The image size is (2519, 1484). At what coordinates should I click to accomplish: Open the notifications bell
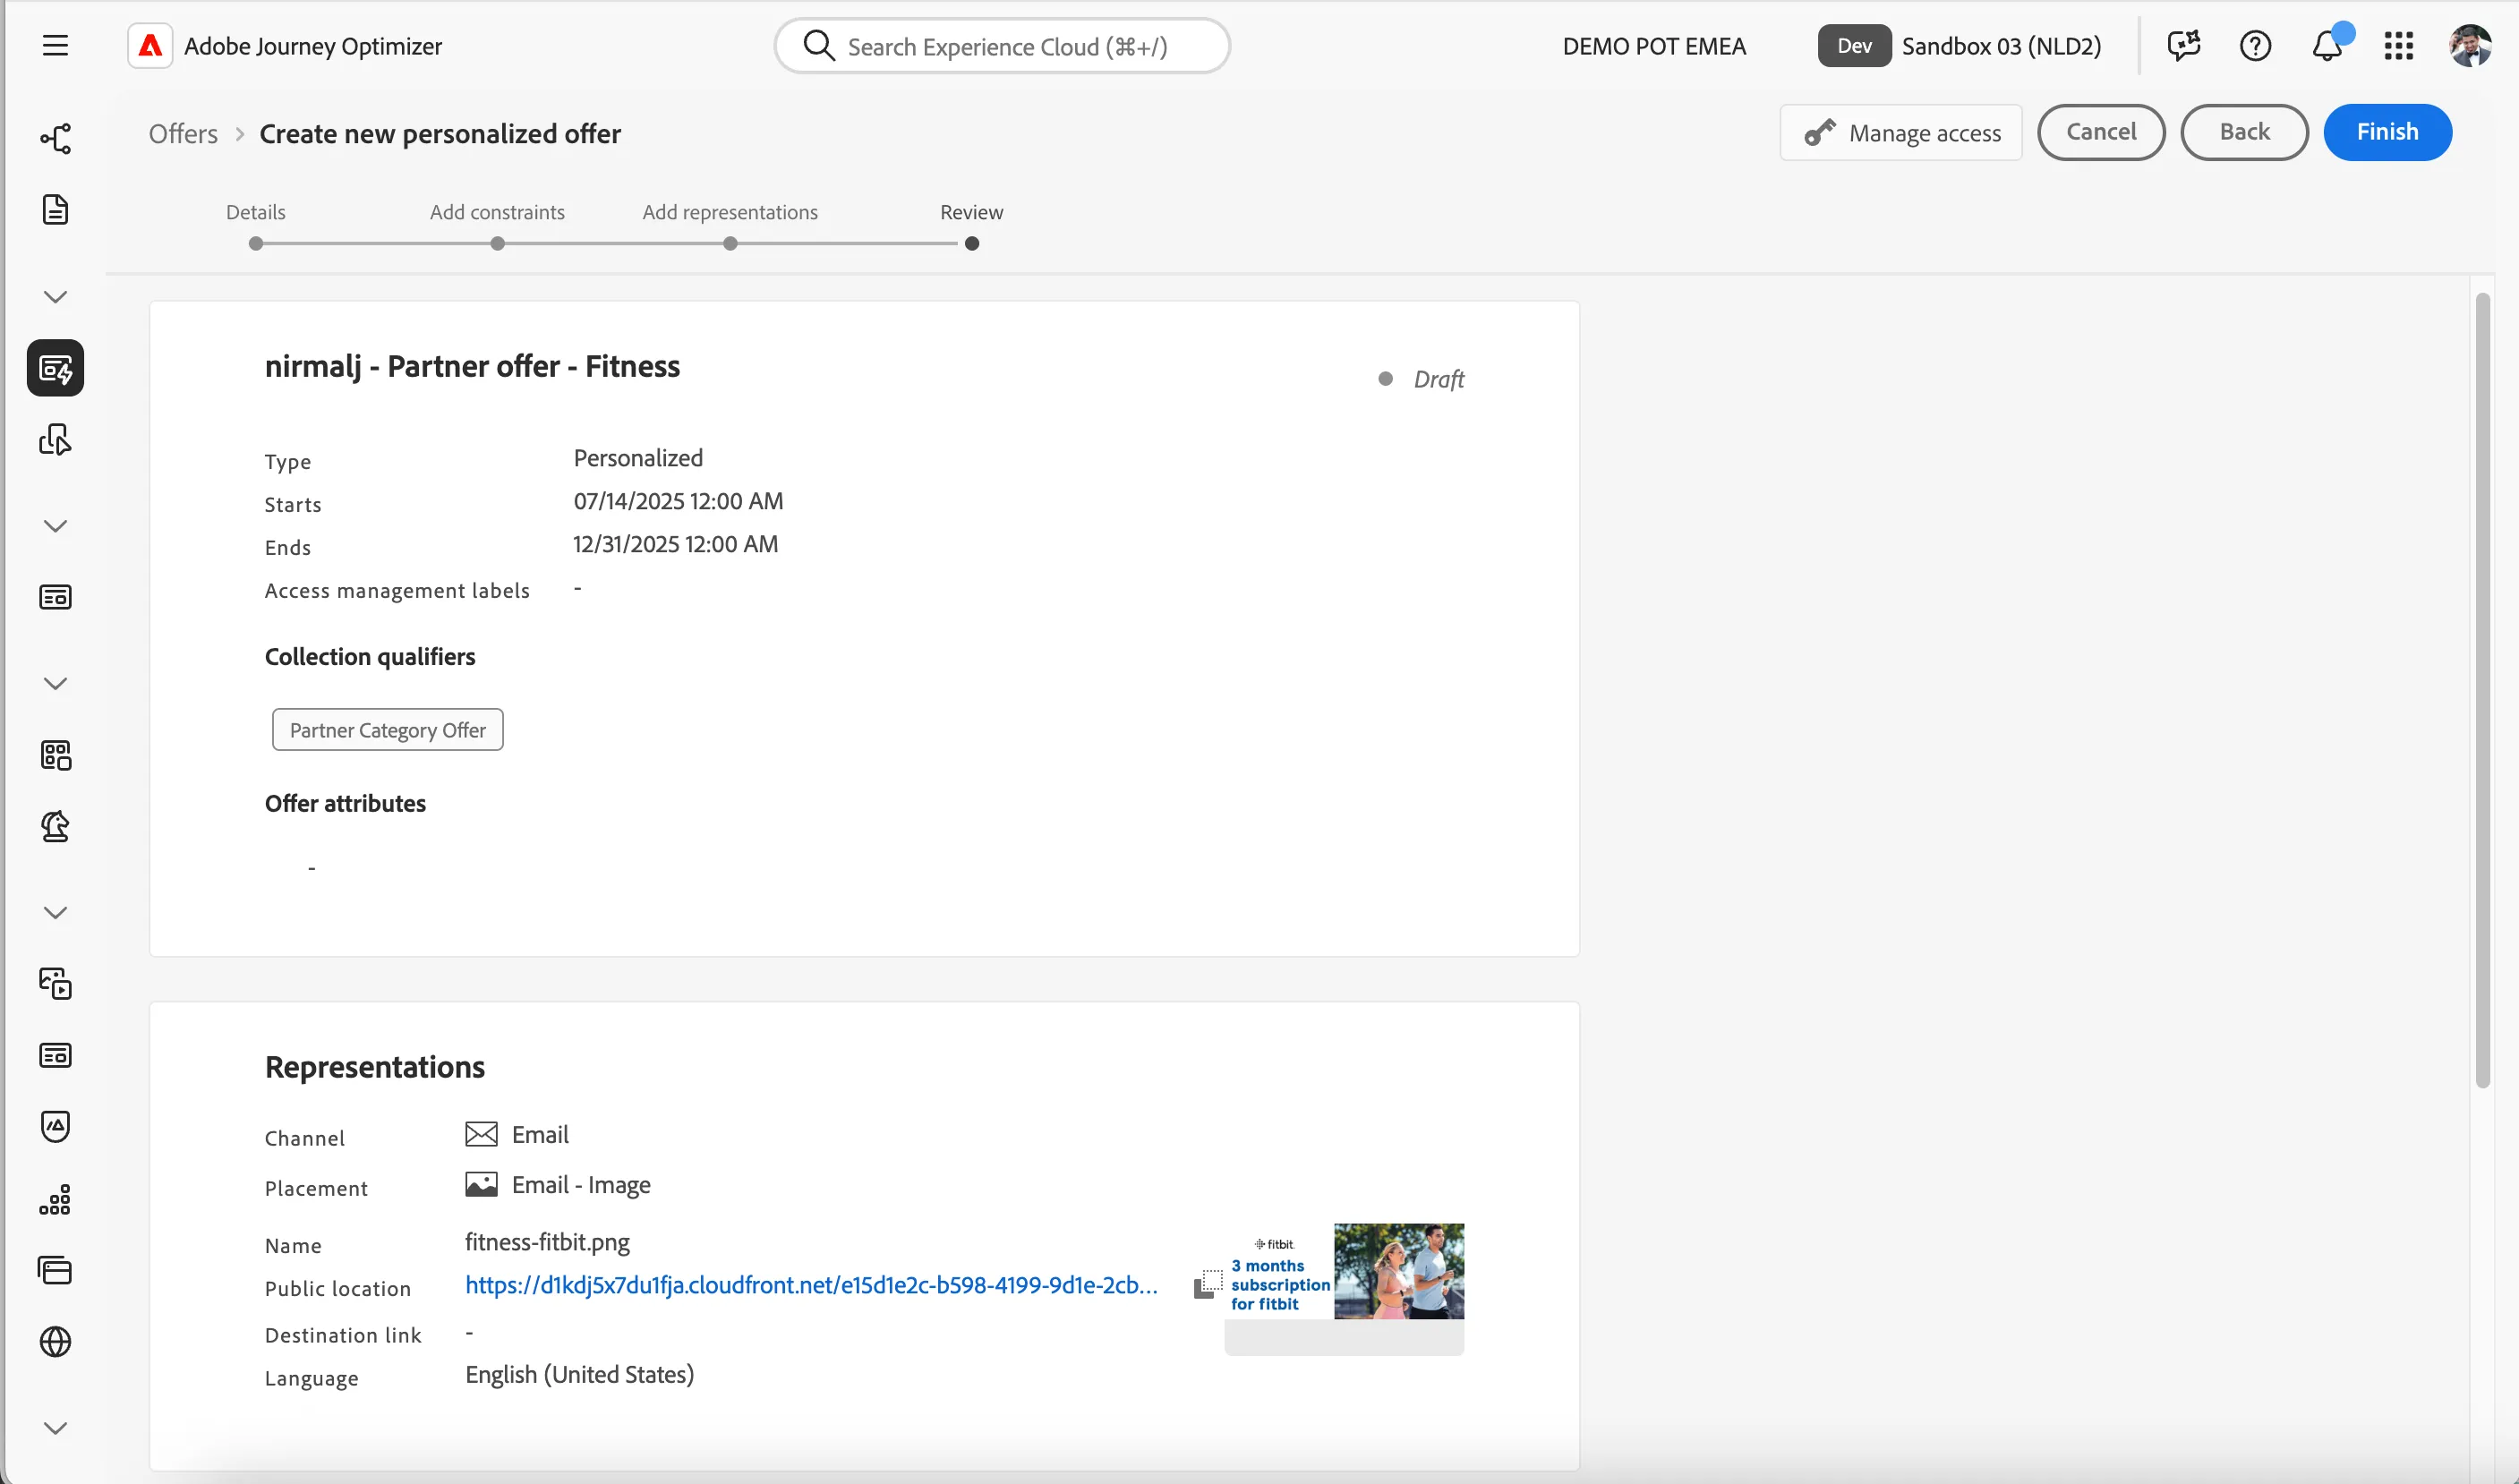(x=2327, y=46)
